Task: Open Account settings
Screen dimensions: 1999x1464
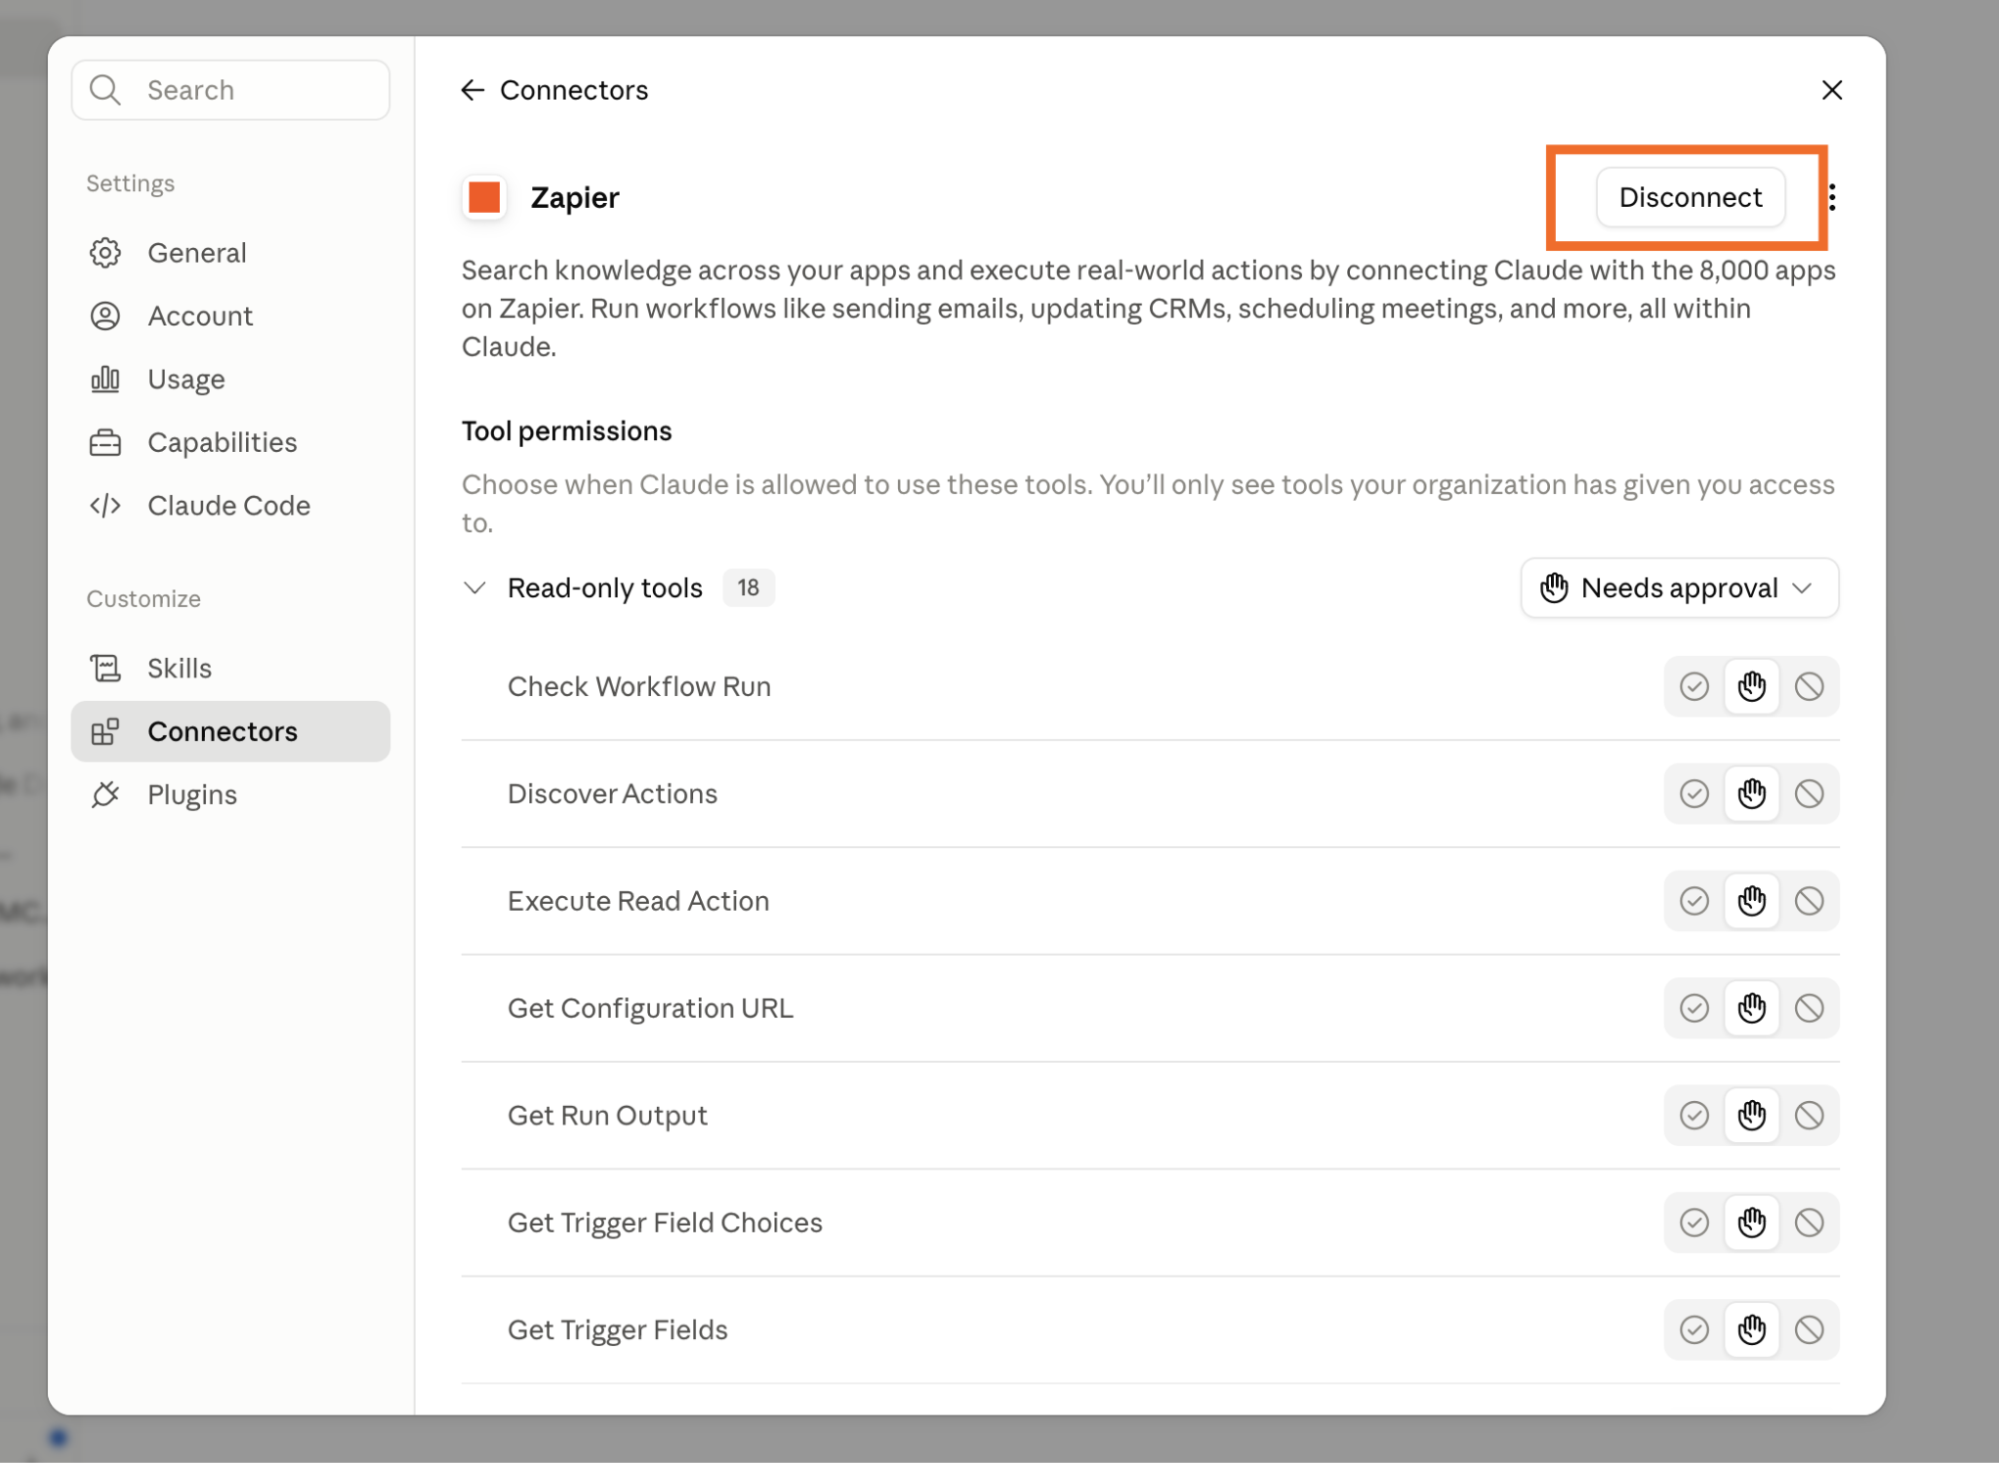Action: 230,316
